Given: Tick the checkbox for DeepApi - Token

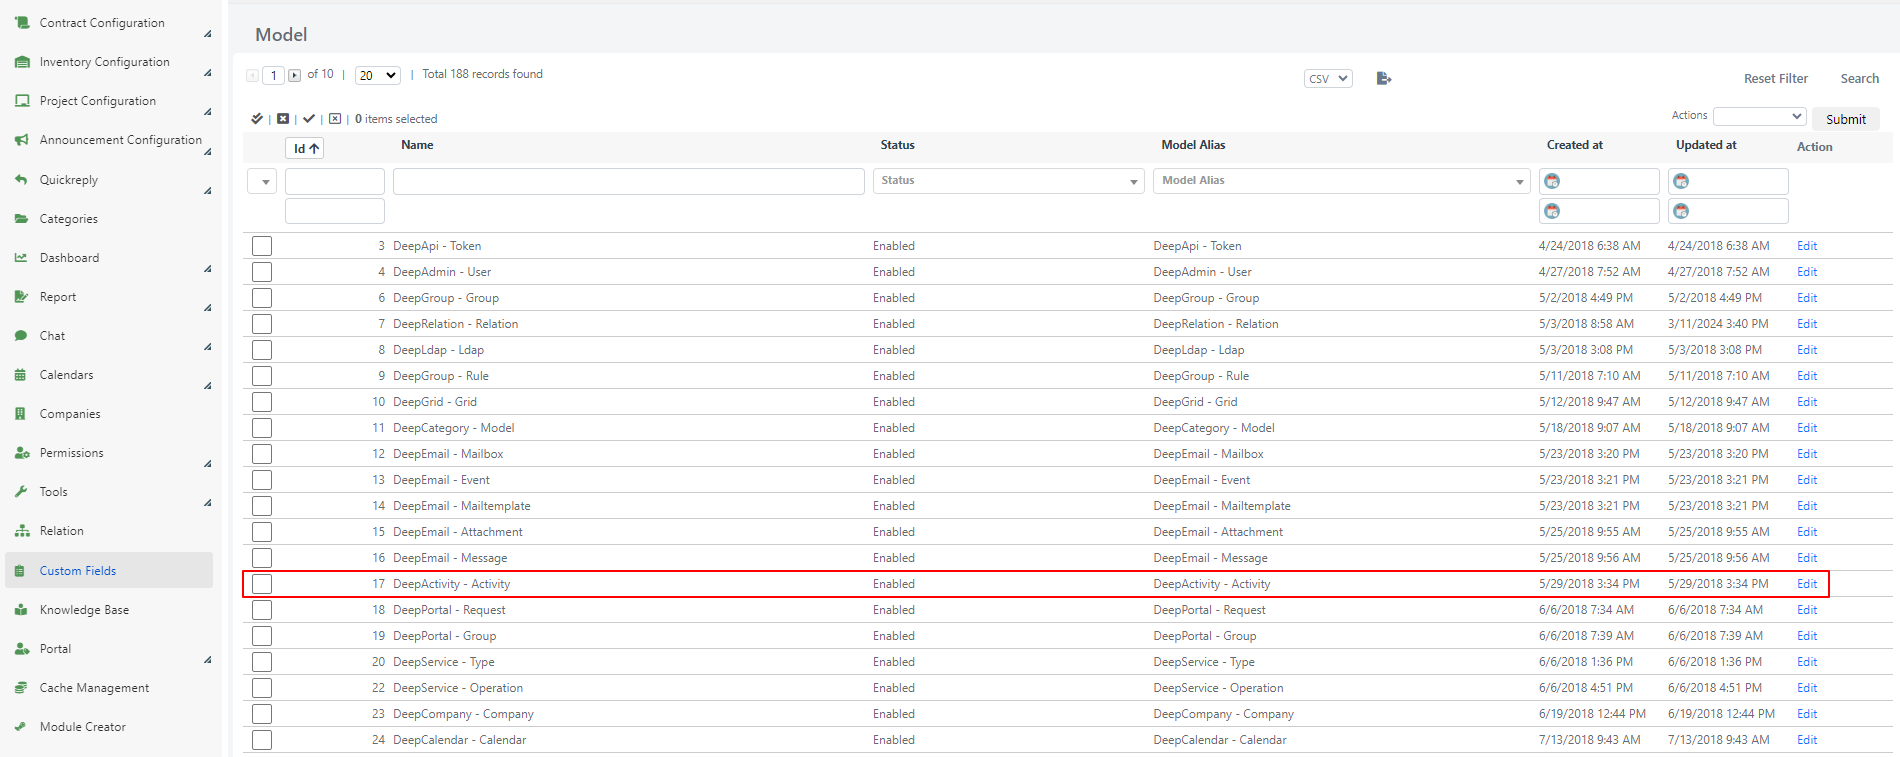Looking at the screenshot, I should click(x=262, y=246).
